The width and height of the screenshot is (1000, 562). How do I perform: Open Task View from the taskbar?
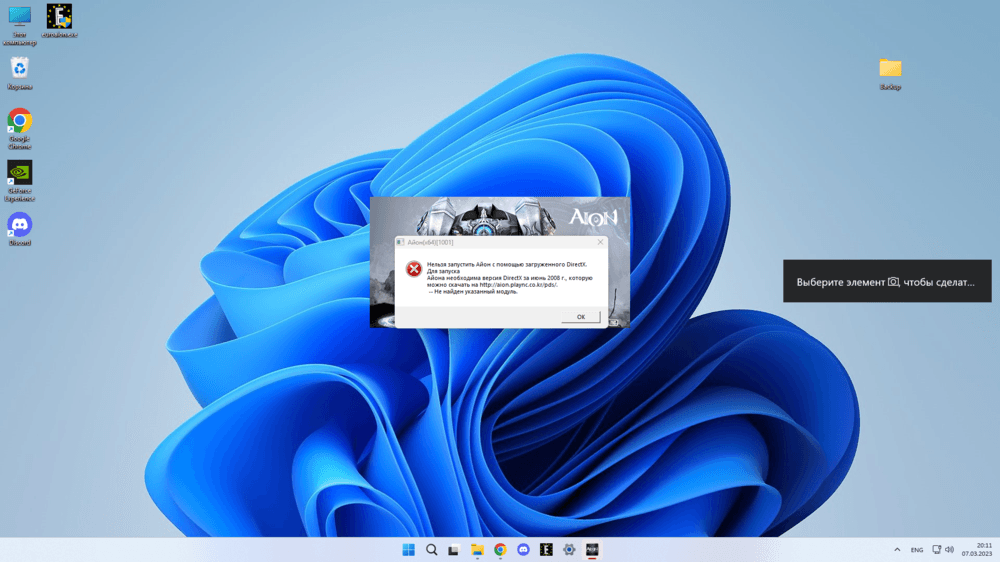[x=454, y=550]
